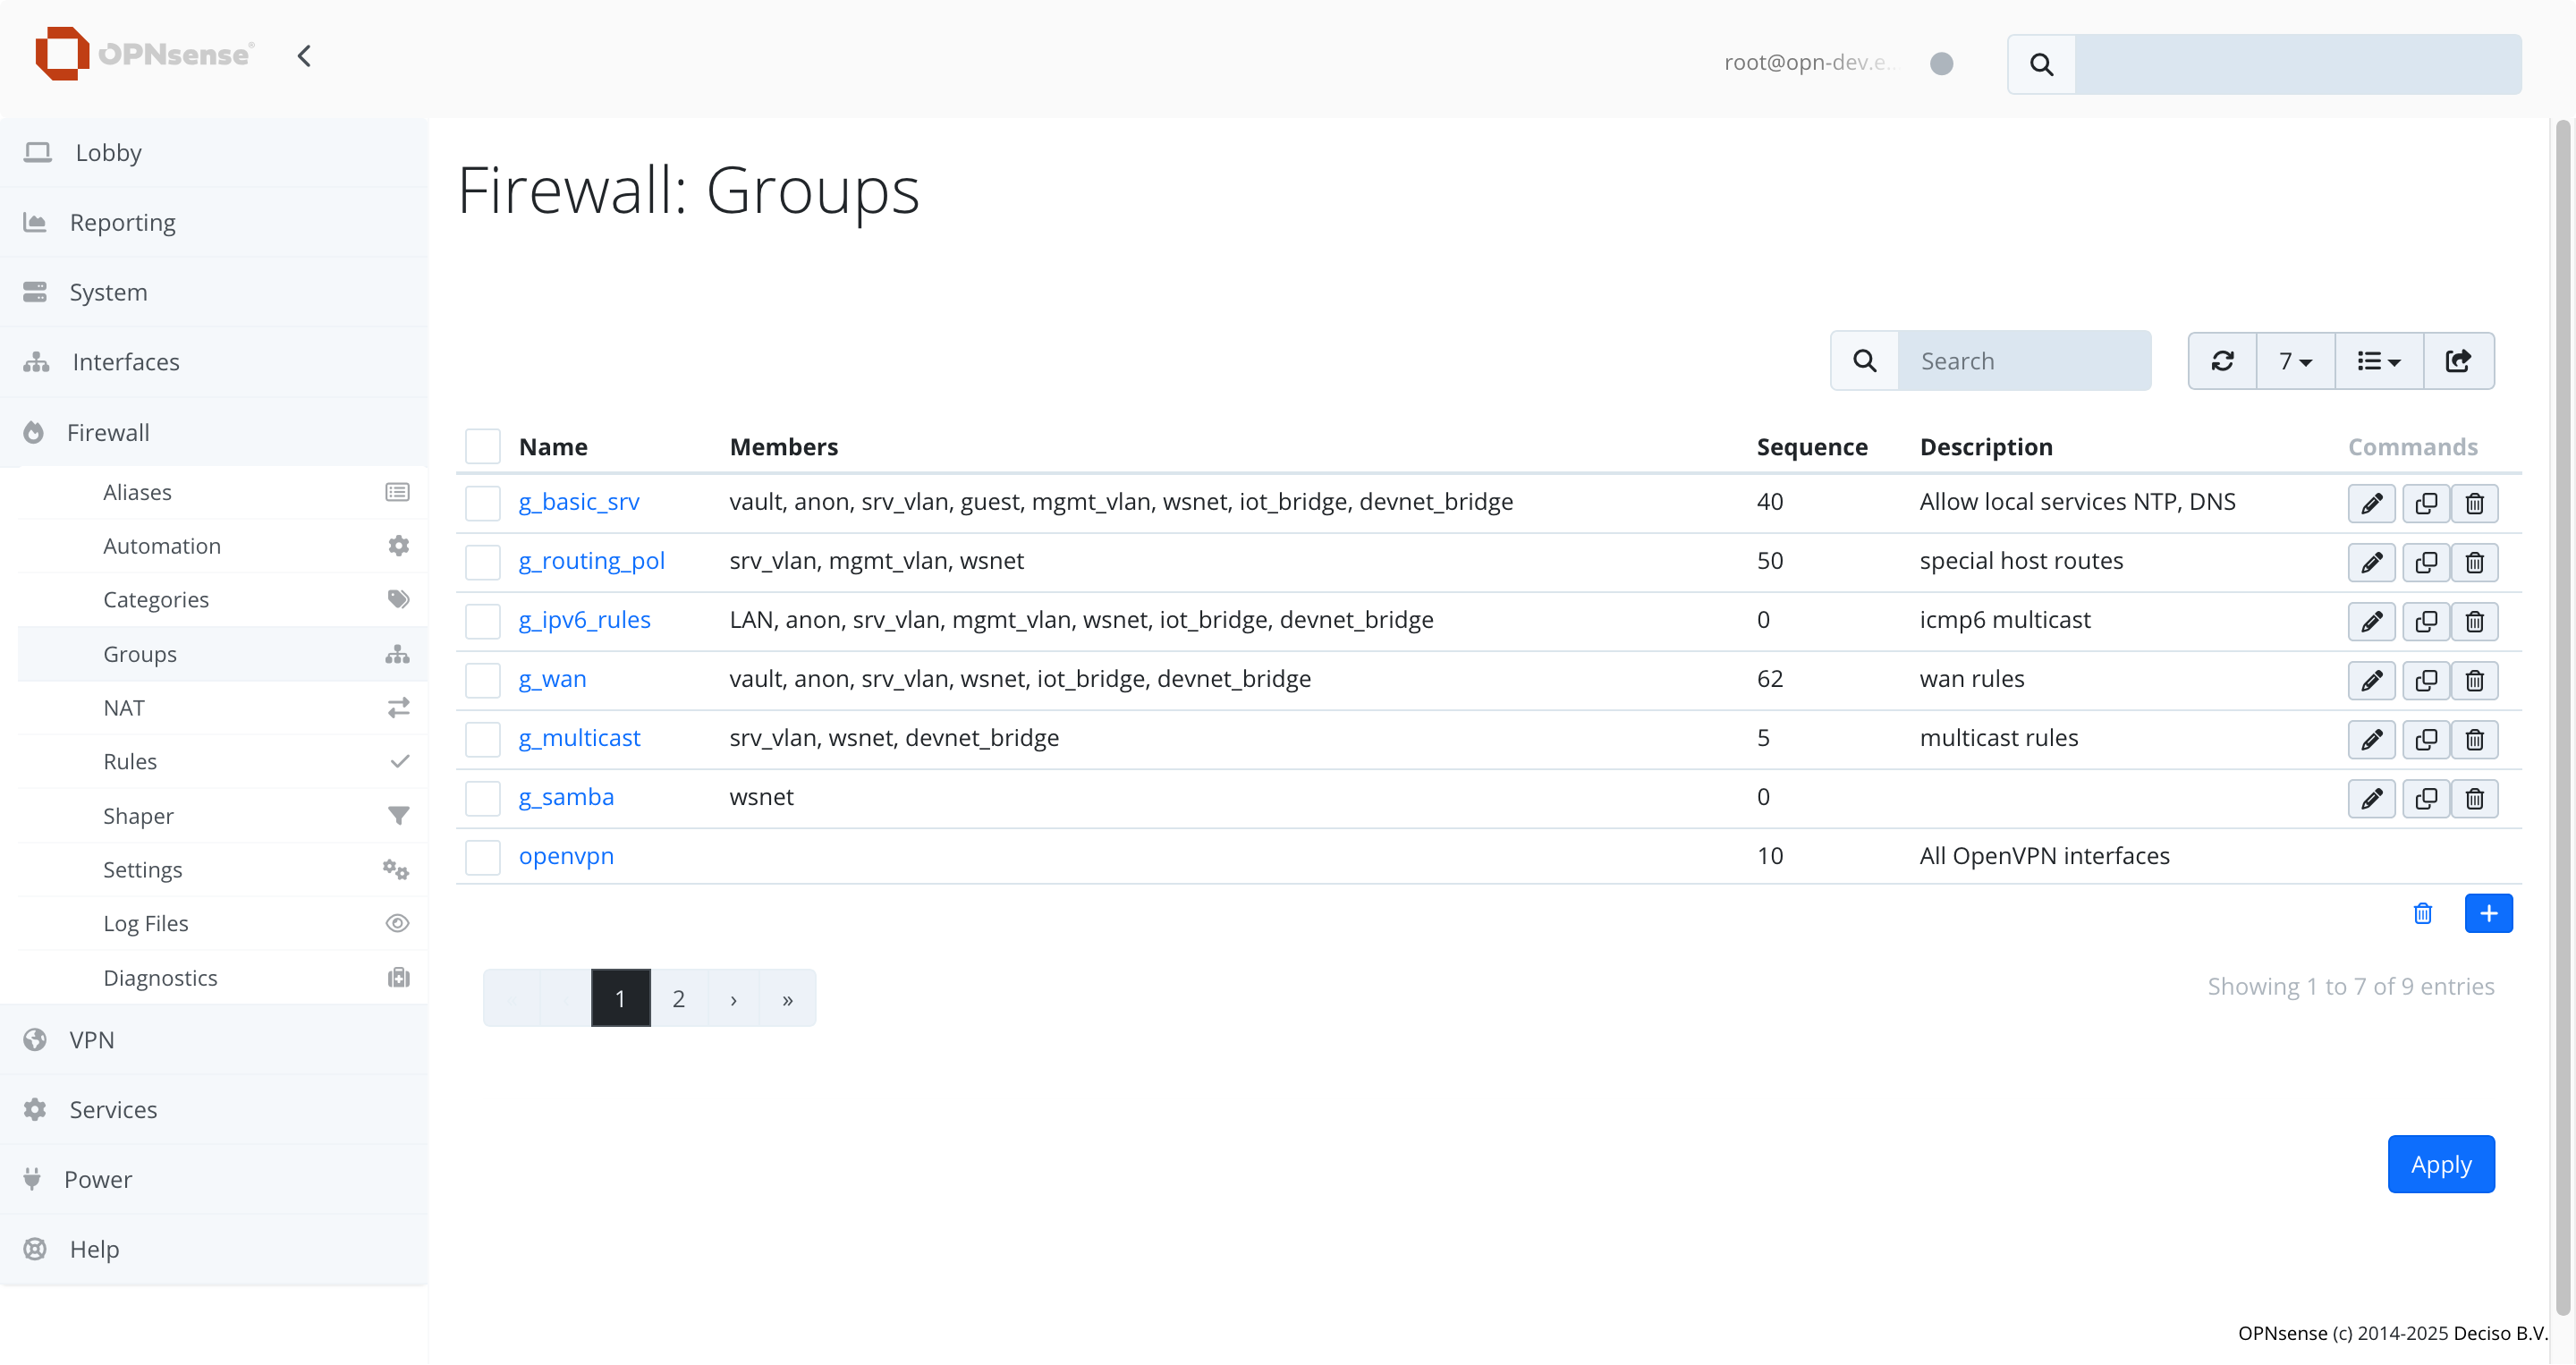Open the rows-per-page dropdown showing 7
Screen dimensions: 2576x1365
tap(2295, 361)
